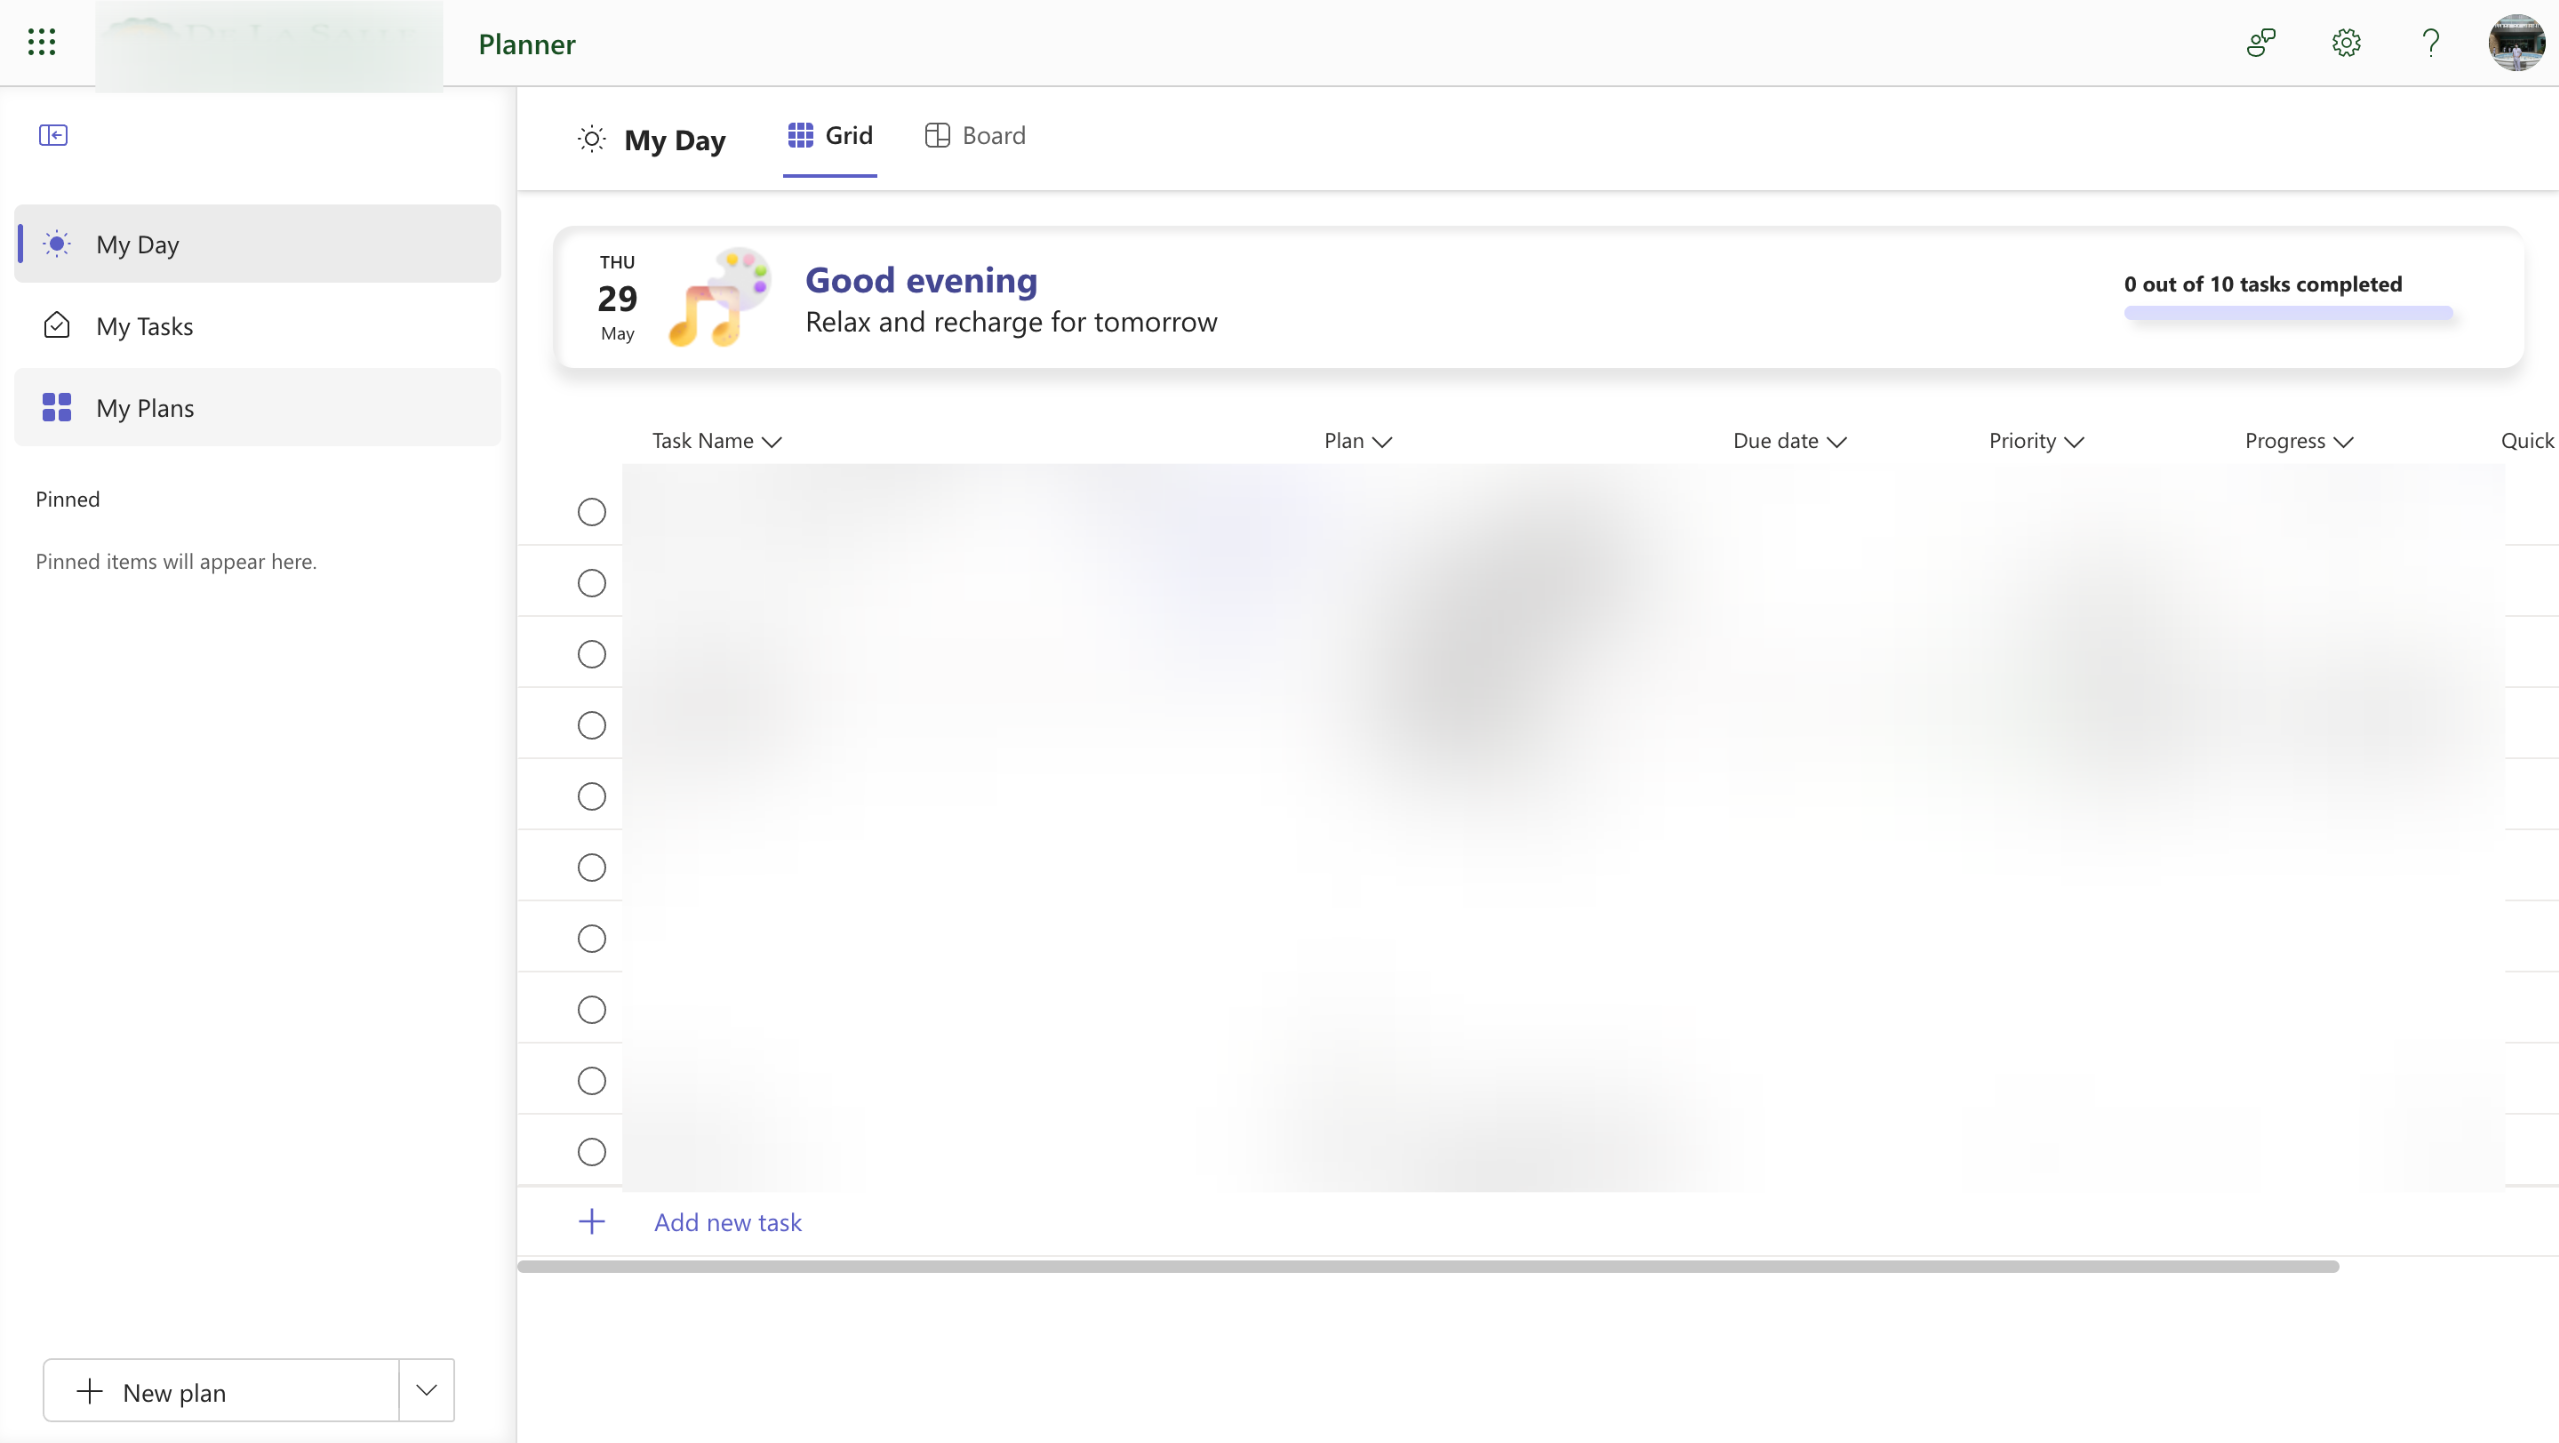Click the Add new task link
This screenshot has height=1443, width=2559.
[728, 1222]
